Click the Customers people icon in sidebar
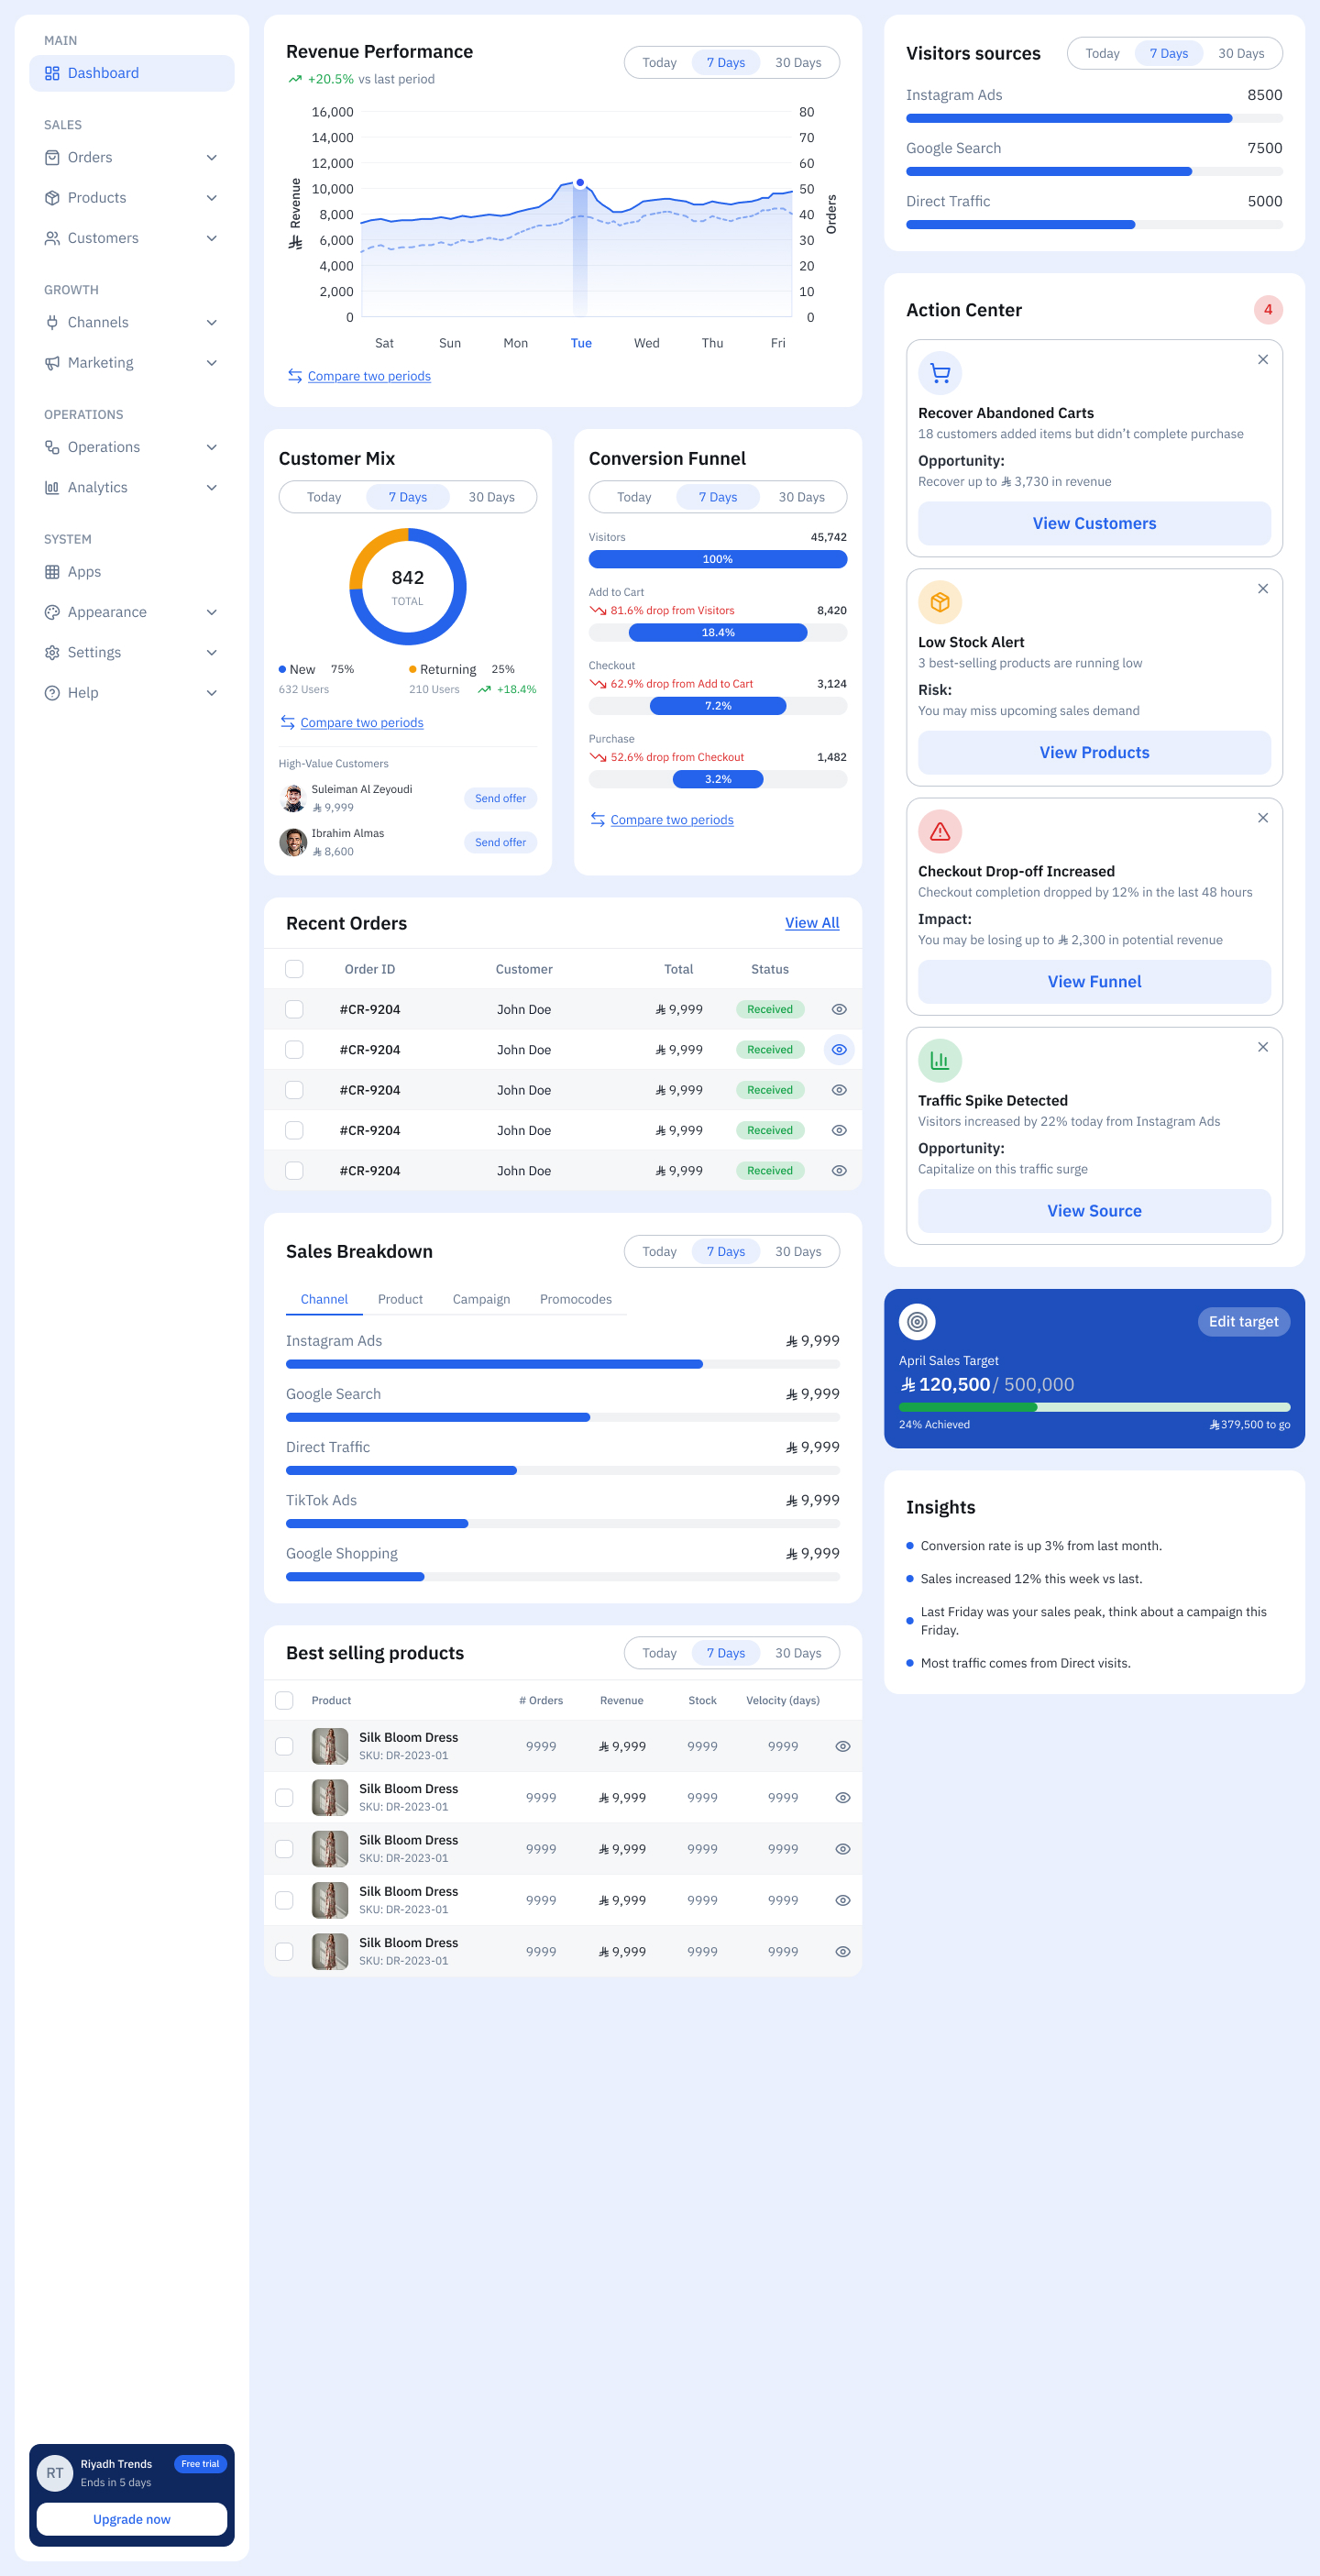This screenshot has height=2576, width=1320. (52, 238)
